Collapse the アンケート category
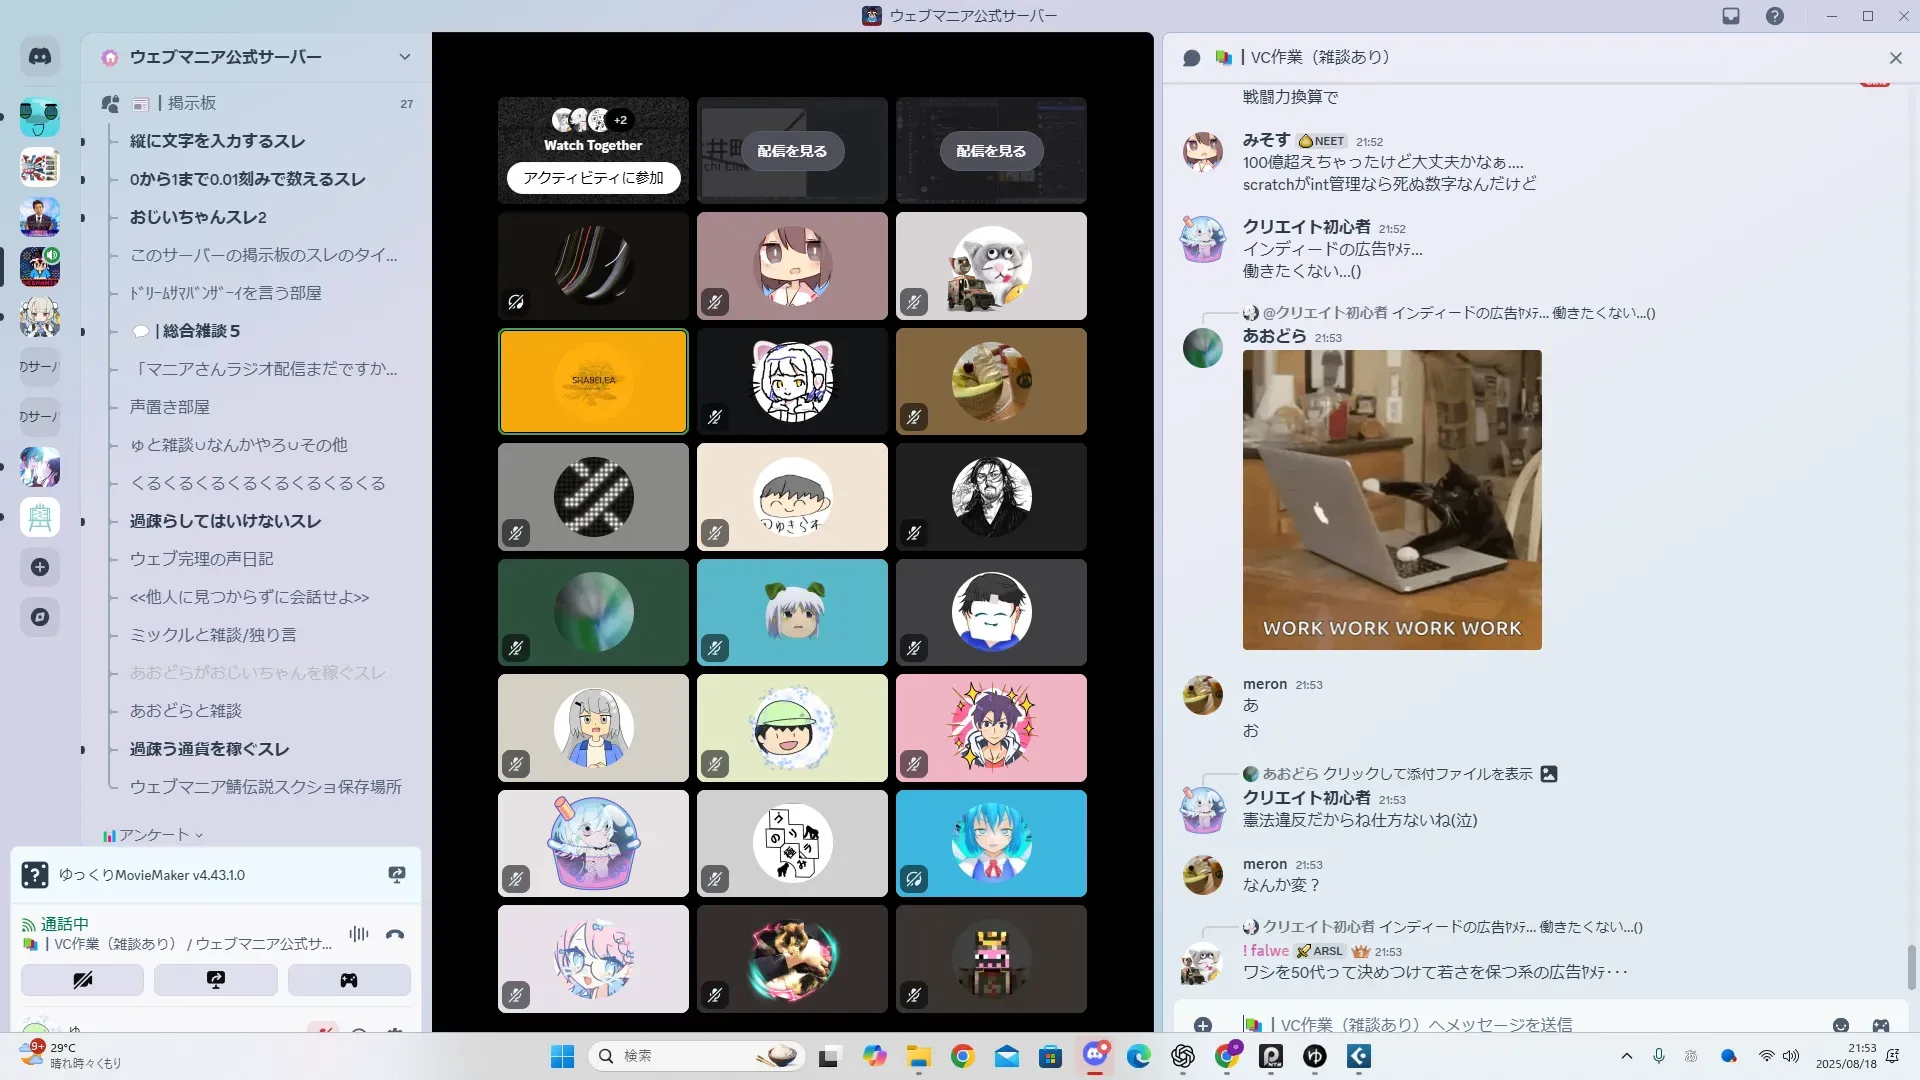Image resolution: width=1920 pixels, height=1080 pixels. (x=153, y=835)
